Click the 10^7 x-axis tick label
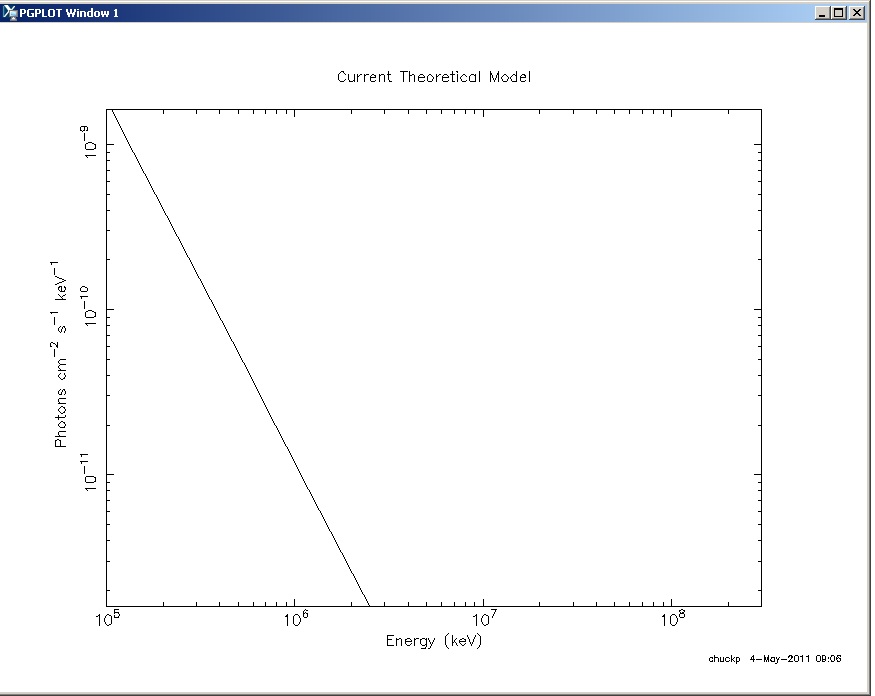 pyautogui.click(x=484, y=618)
